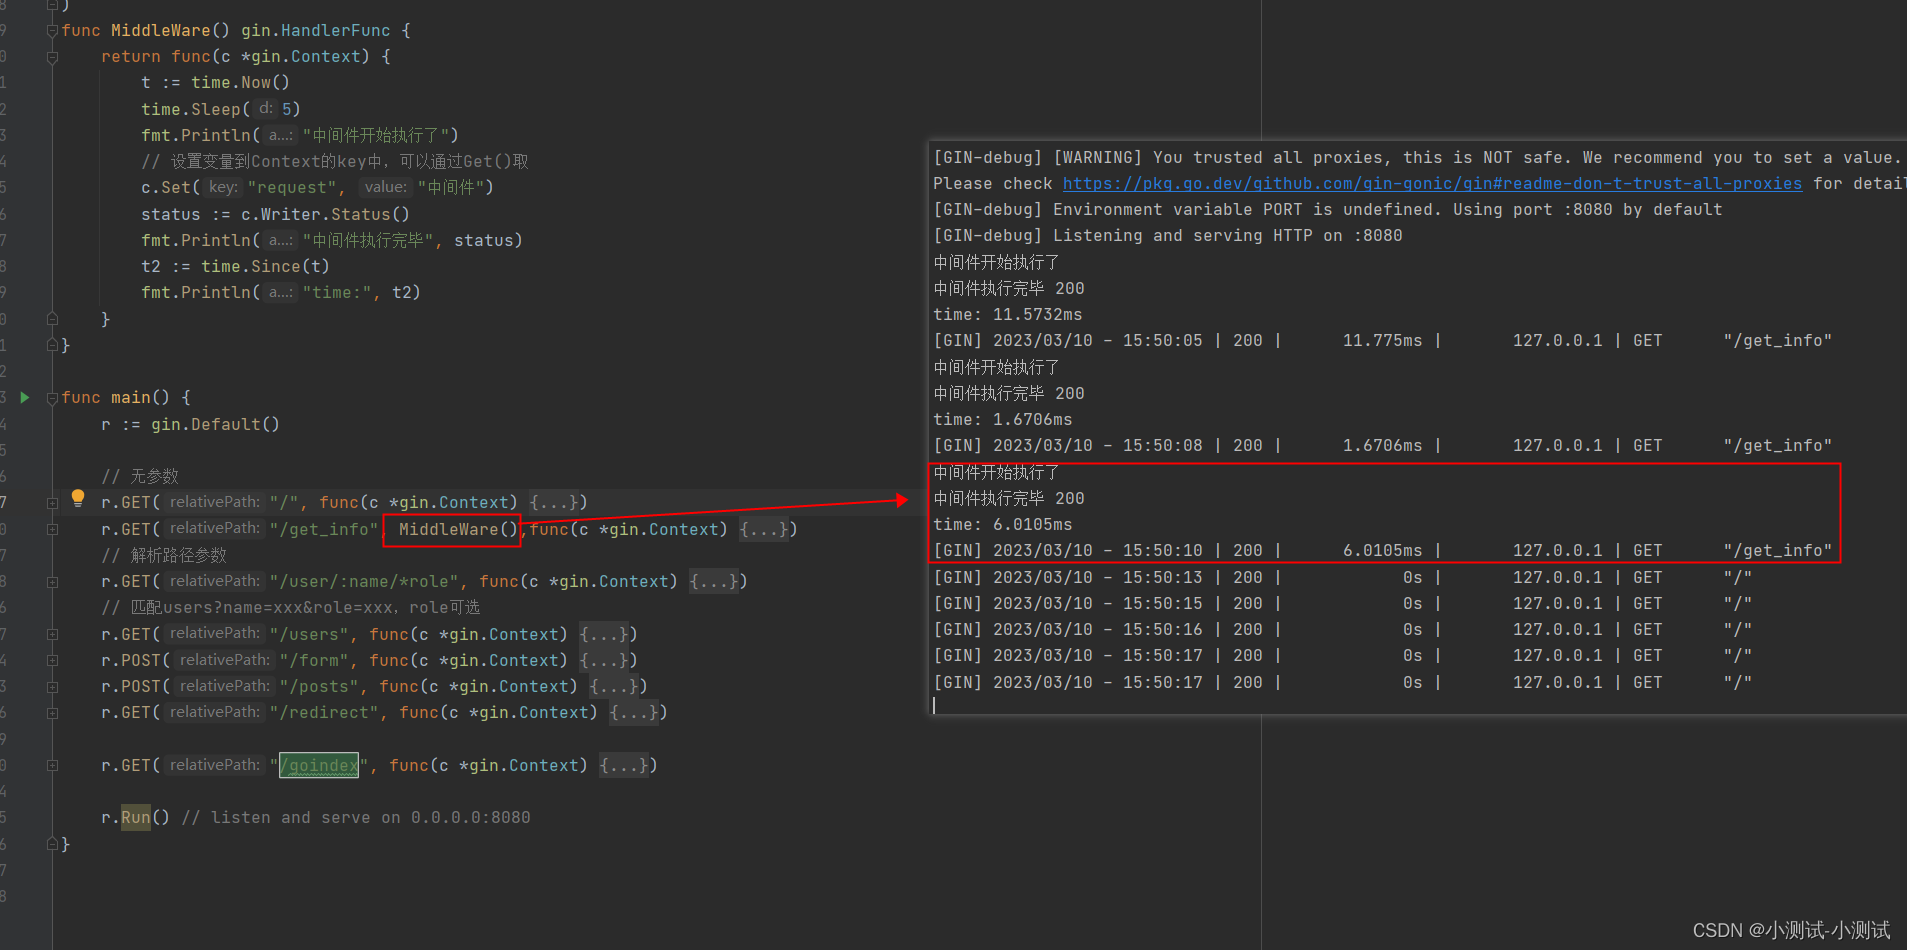Expand gutter fold on the "/redirect" line

(52, 713)
